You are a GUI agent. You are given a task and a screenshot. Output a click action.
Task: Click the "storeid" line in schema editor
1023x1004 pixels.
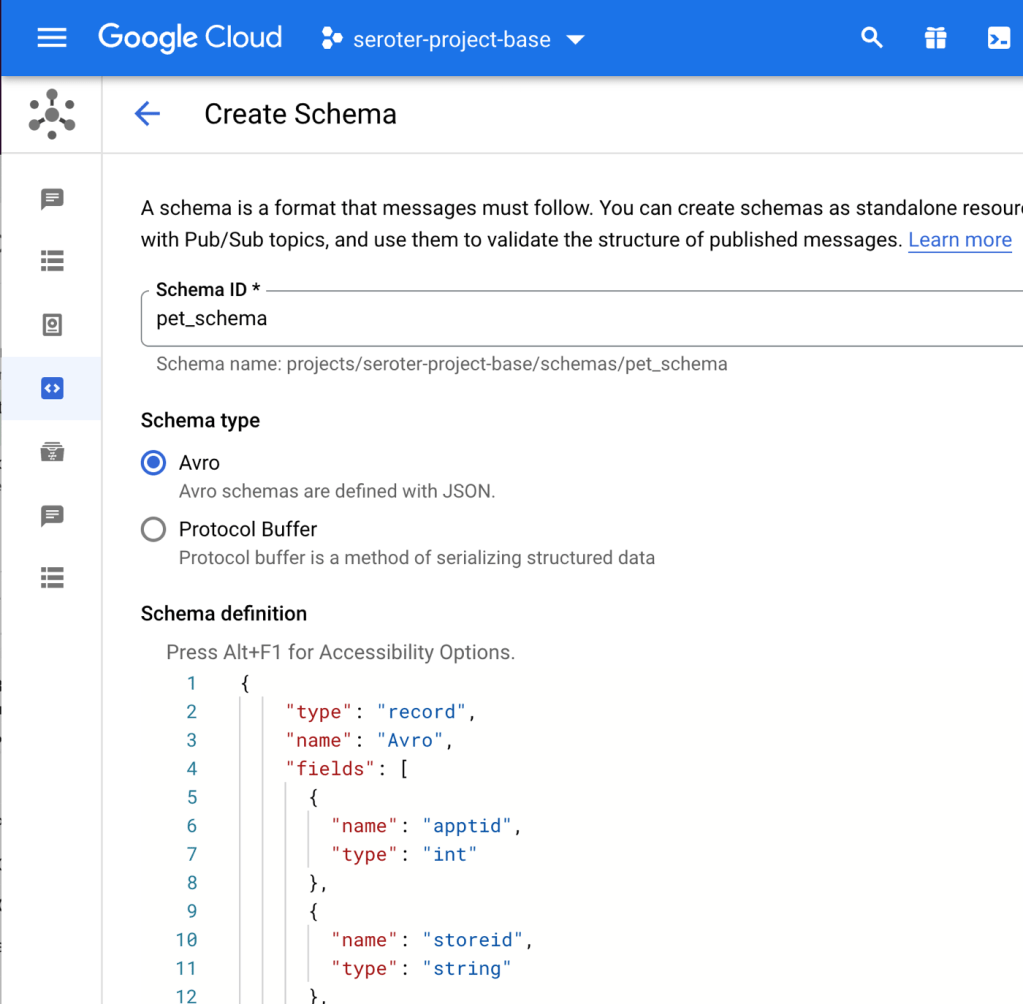tap(470, 940)
